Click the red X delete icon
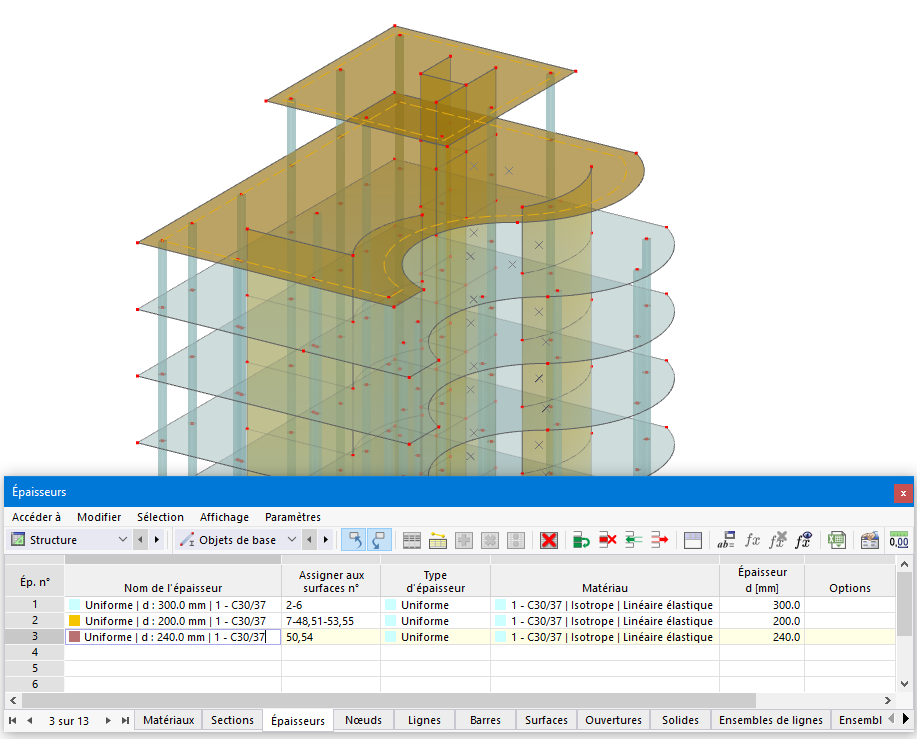This screenshot has height=739, width=917. pyautogui.click(x=549, y=540)
